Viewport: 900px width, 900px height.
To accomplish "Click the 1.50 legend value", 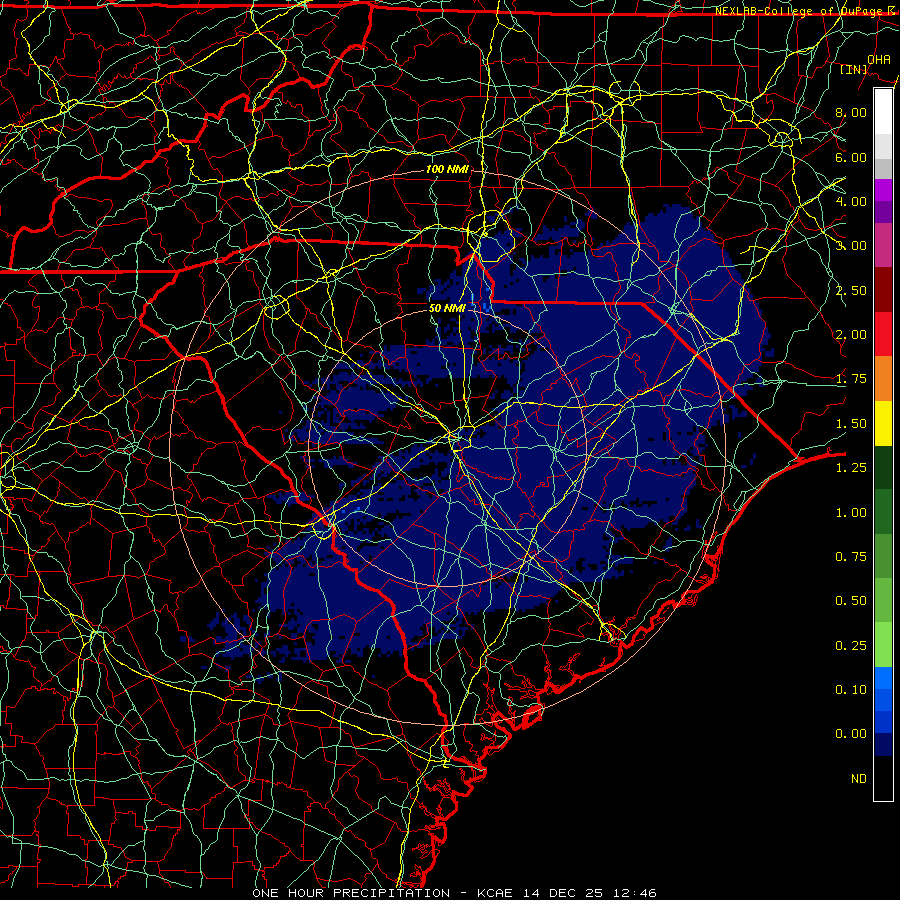I will tap(851, 424).
